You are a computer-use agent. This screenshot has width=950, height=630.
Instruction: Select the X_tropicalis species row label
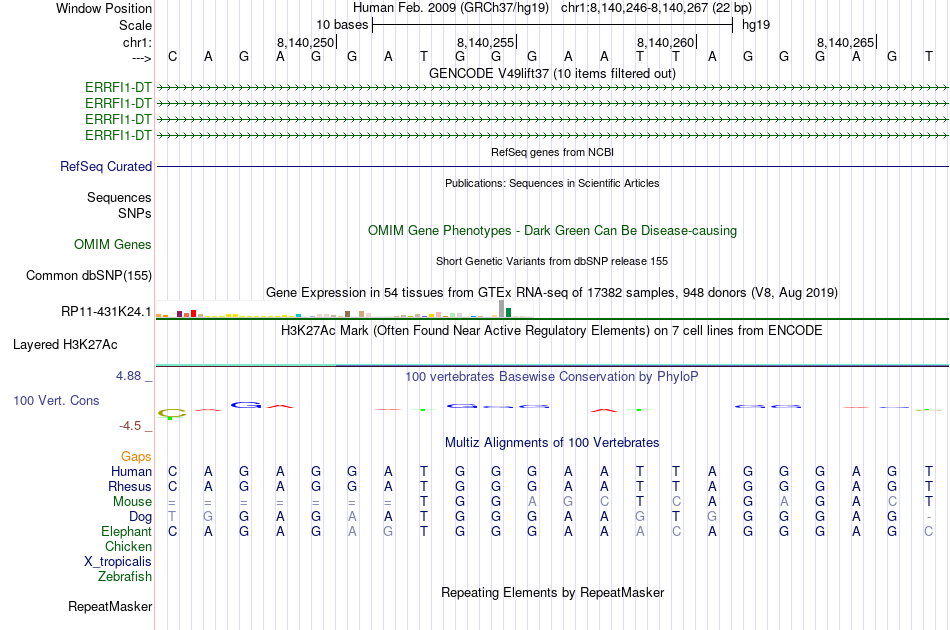pyautogui.click(x=118, y=562)
